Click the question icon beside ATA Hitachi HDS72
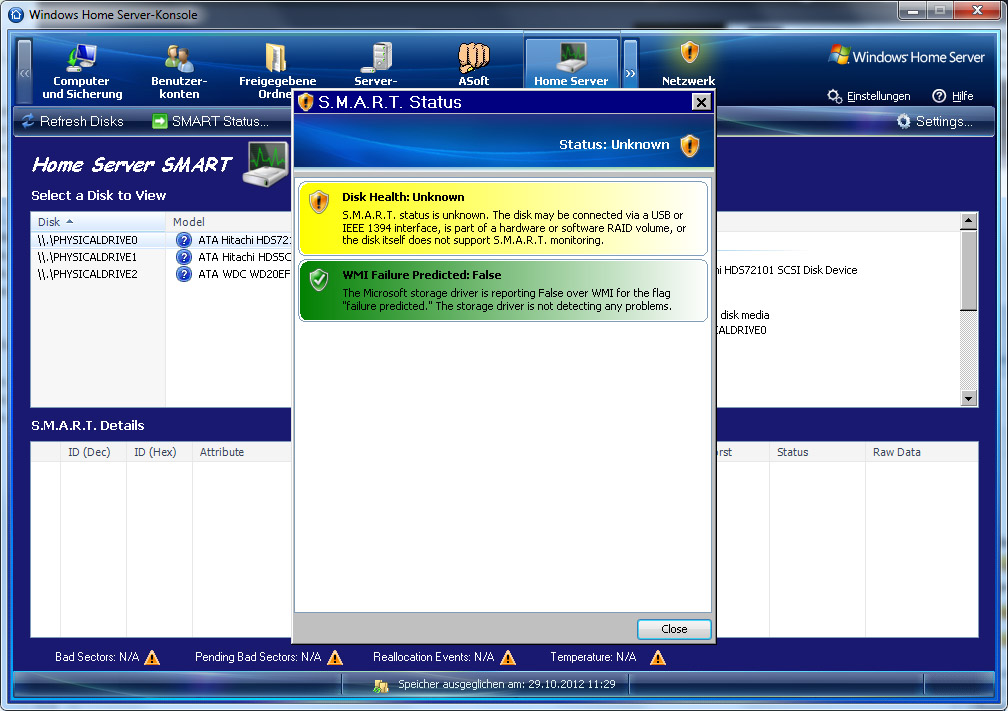This screenshot has height=711, width=1008. tap(184, 240)
